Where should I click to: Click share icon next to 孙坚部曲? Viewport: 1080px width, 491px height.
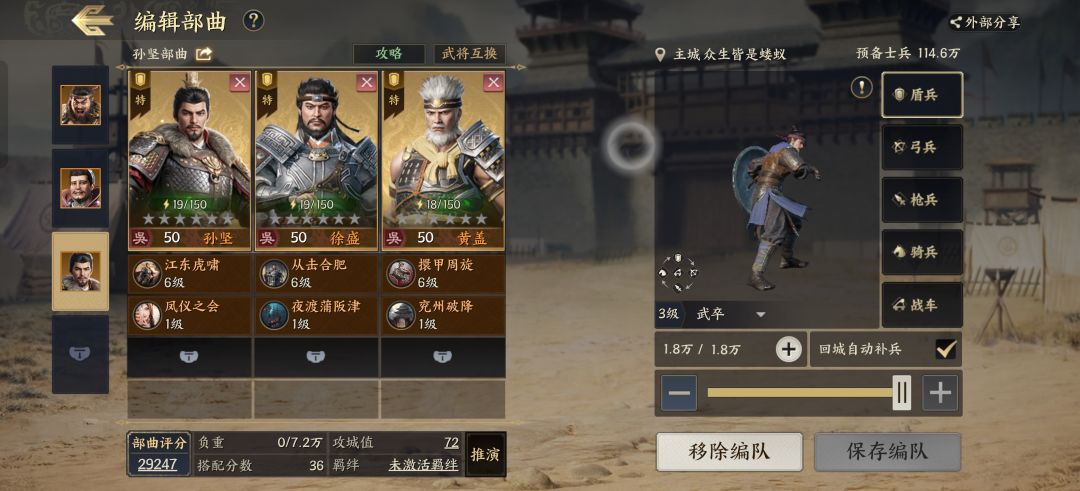point(204,54)
